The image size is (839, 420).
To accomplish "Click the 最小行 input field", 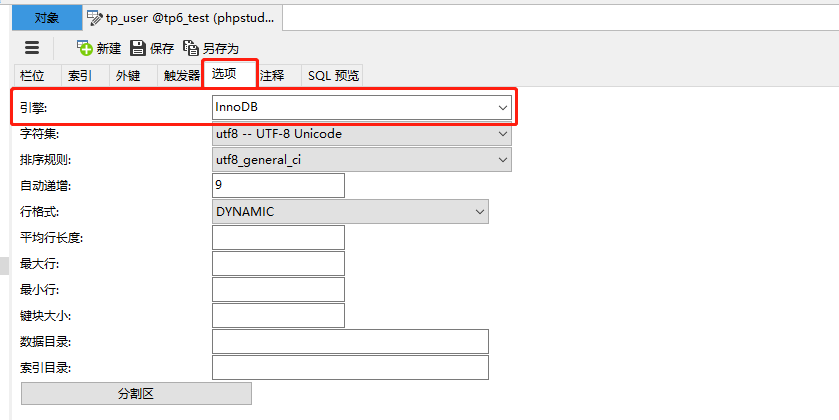I will tap(278, 289).
